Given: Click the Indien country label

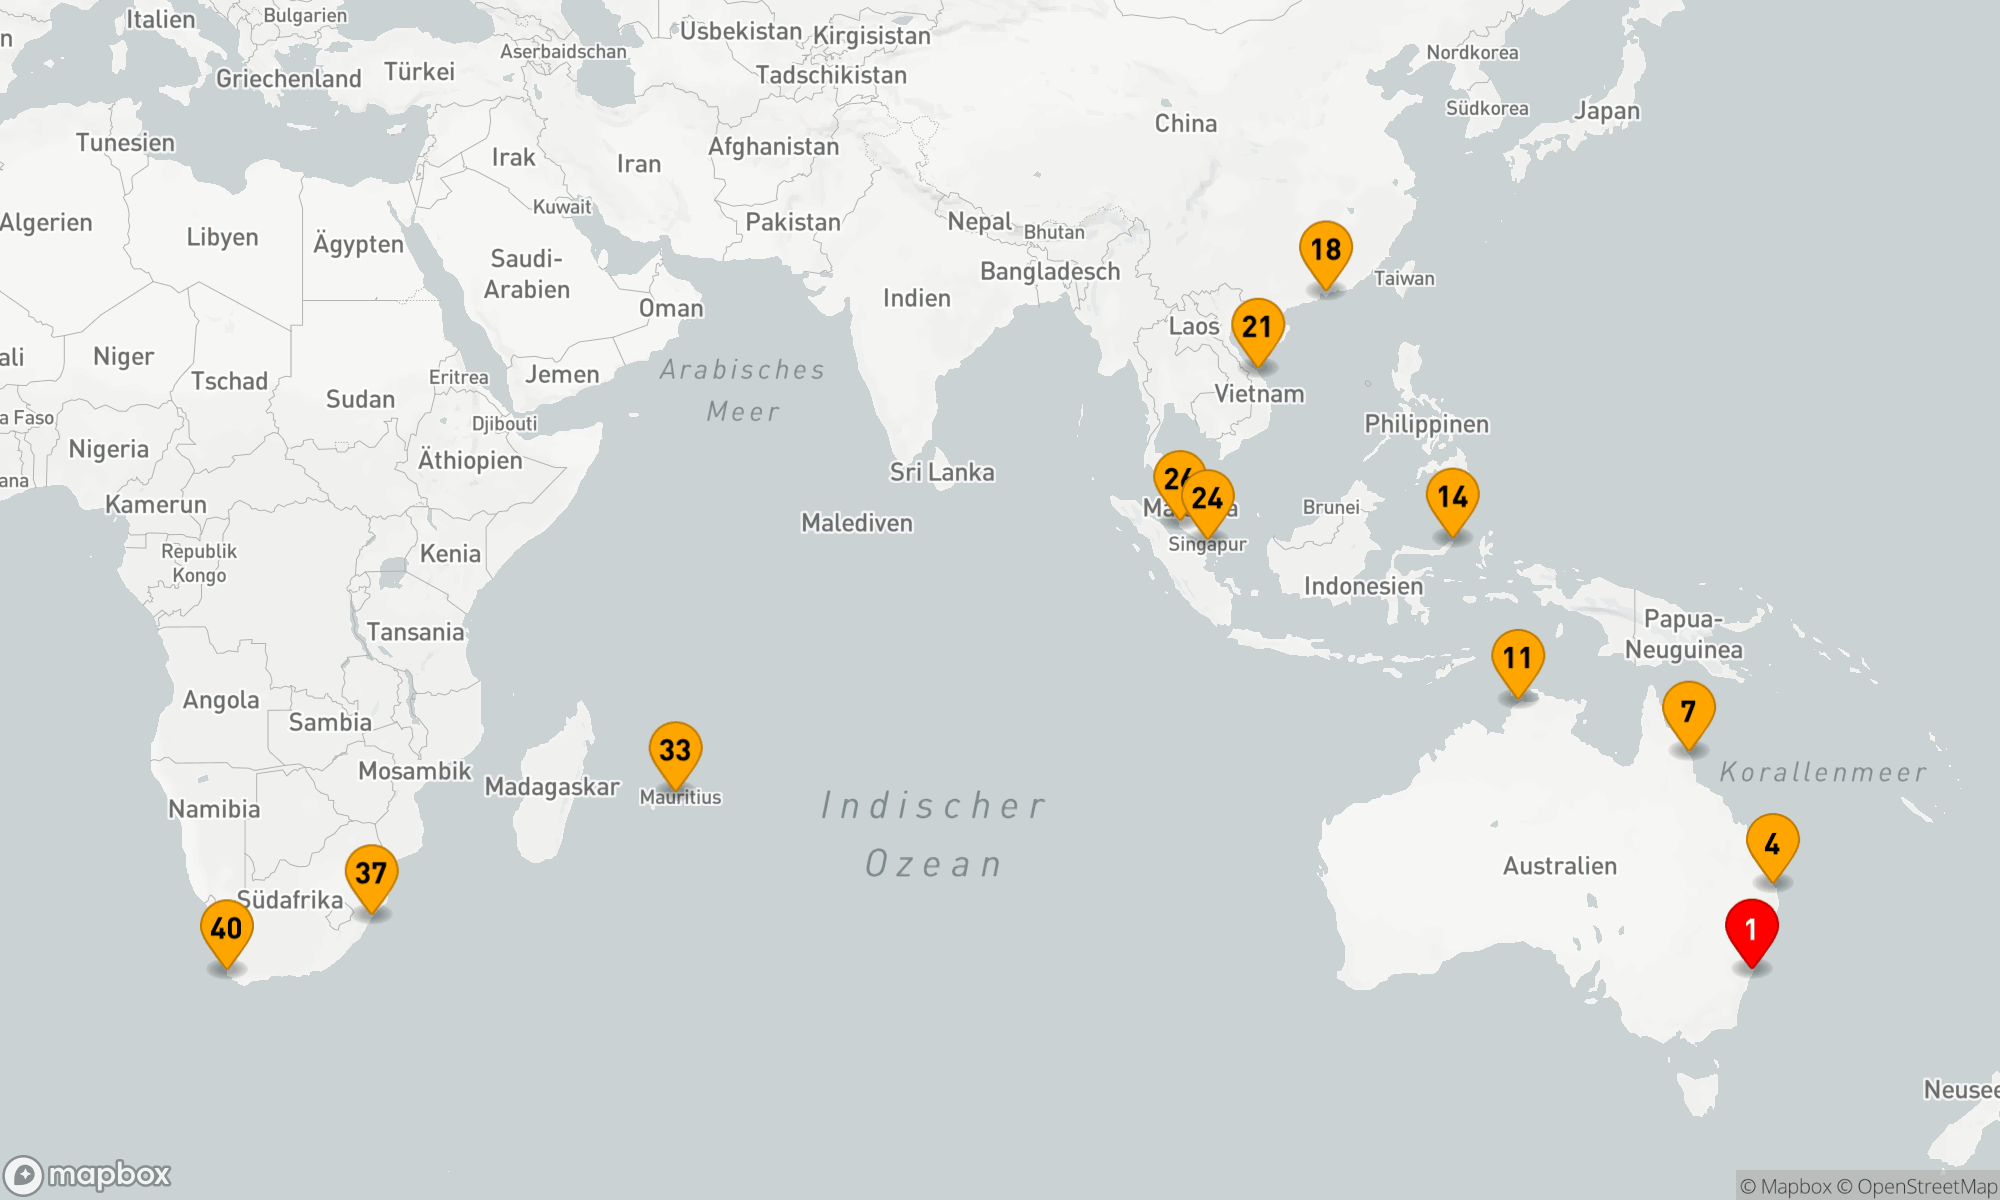Looking at the screenshot, I should tap(916, 298).
